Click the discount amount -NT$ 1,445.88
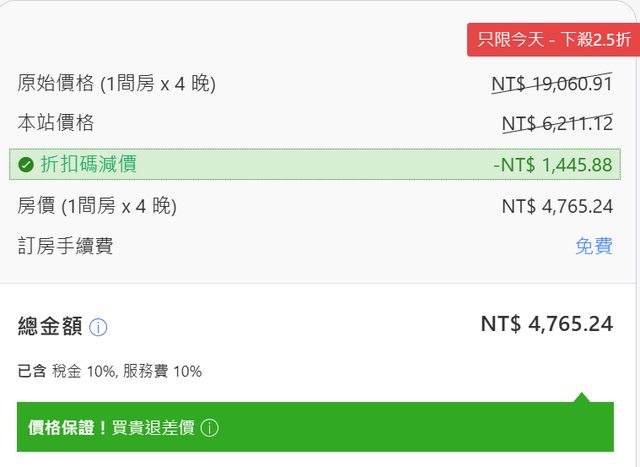Viewport: 640px width, 467px height. [552, 165]
